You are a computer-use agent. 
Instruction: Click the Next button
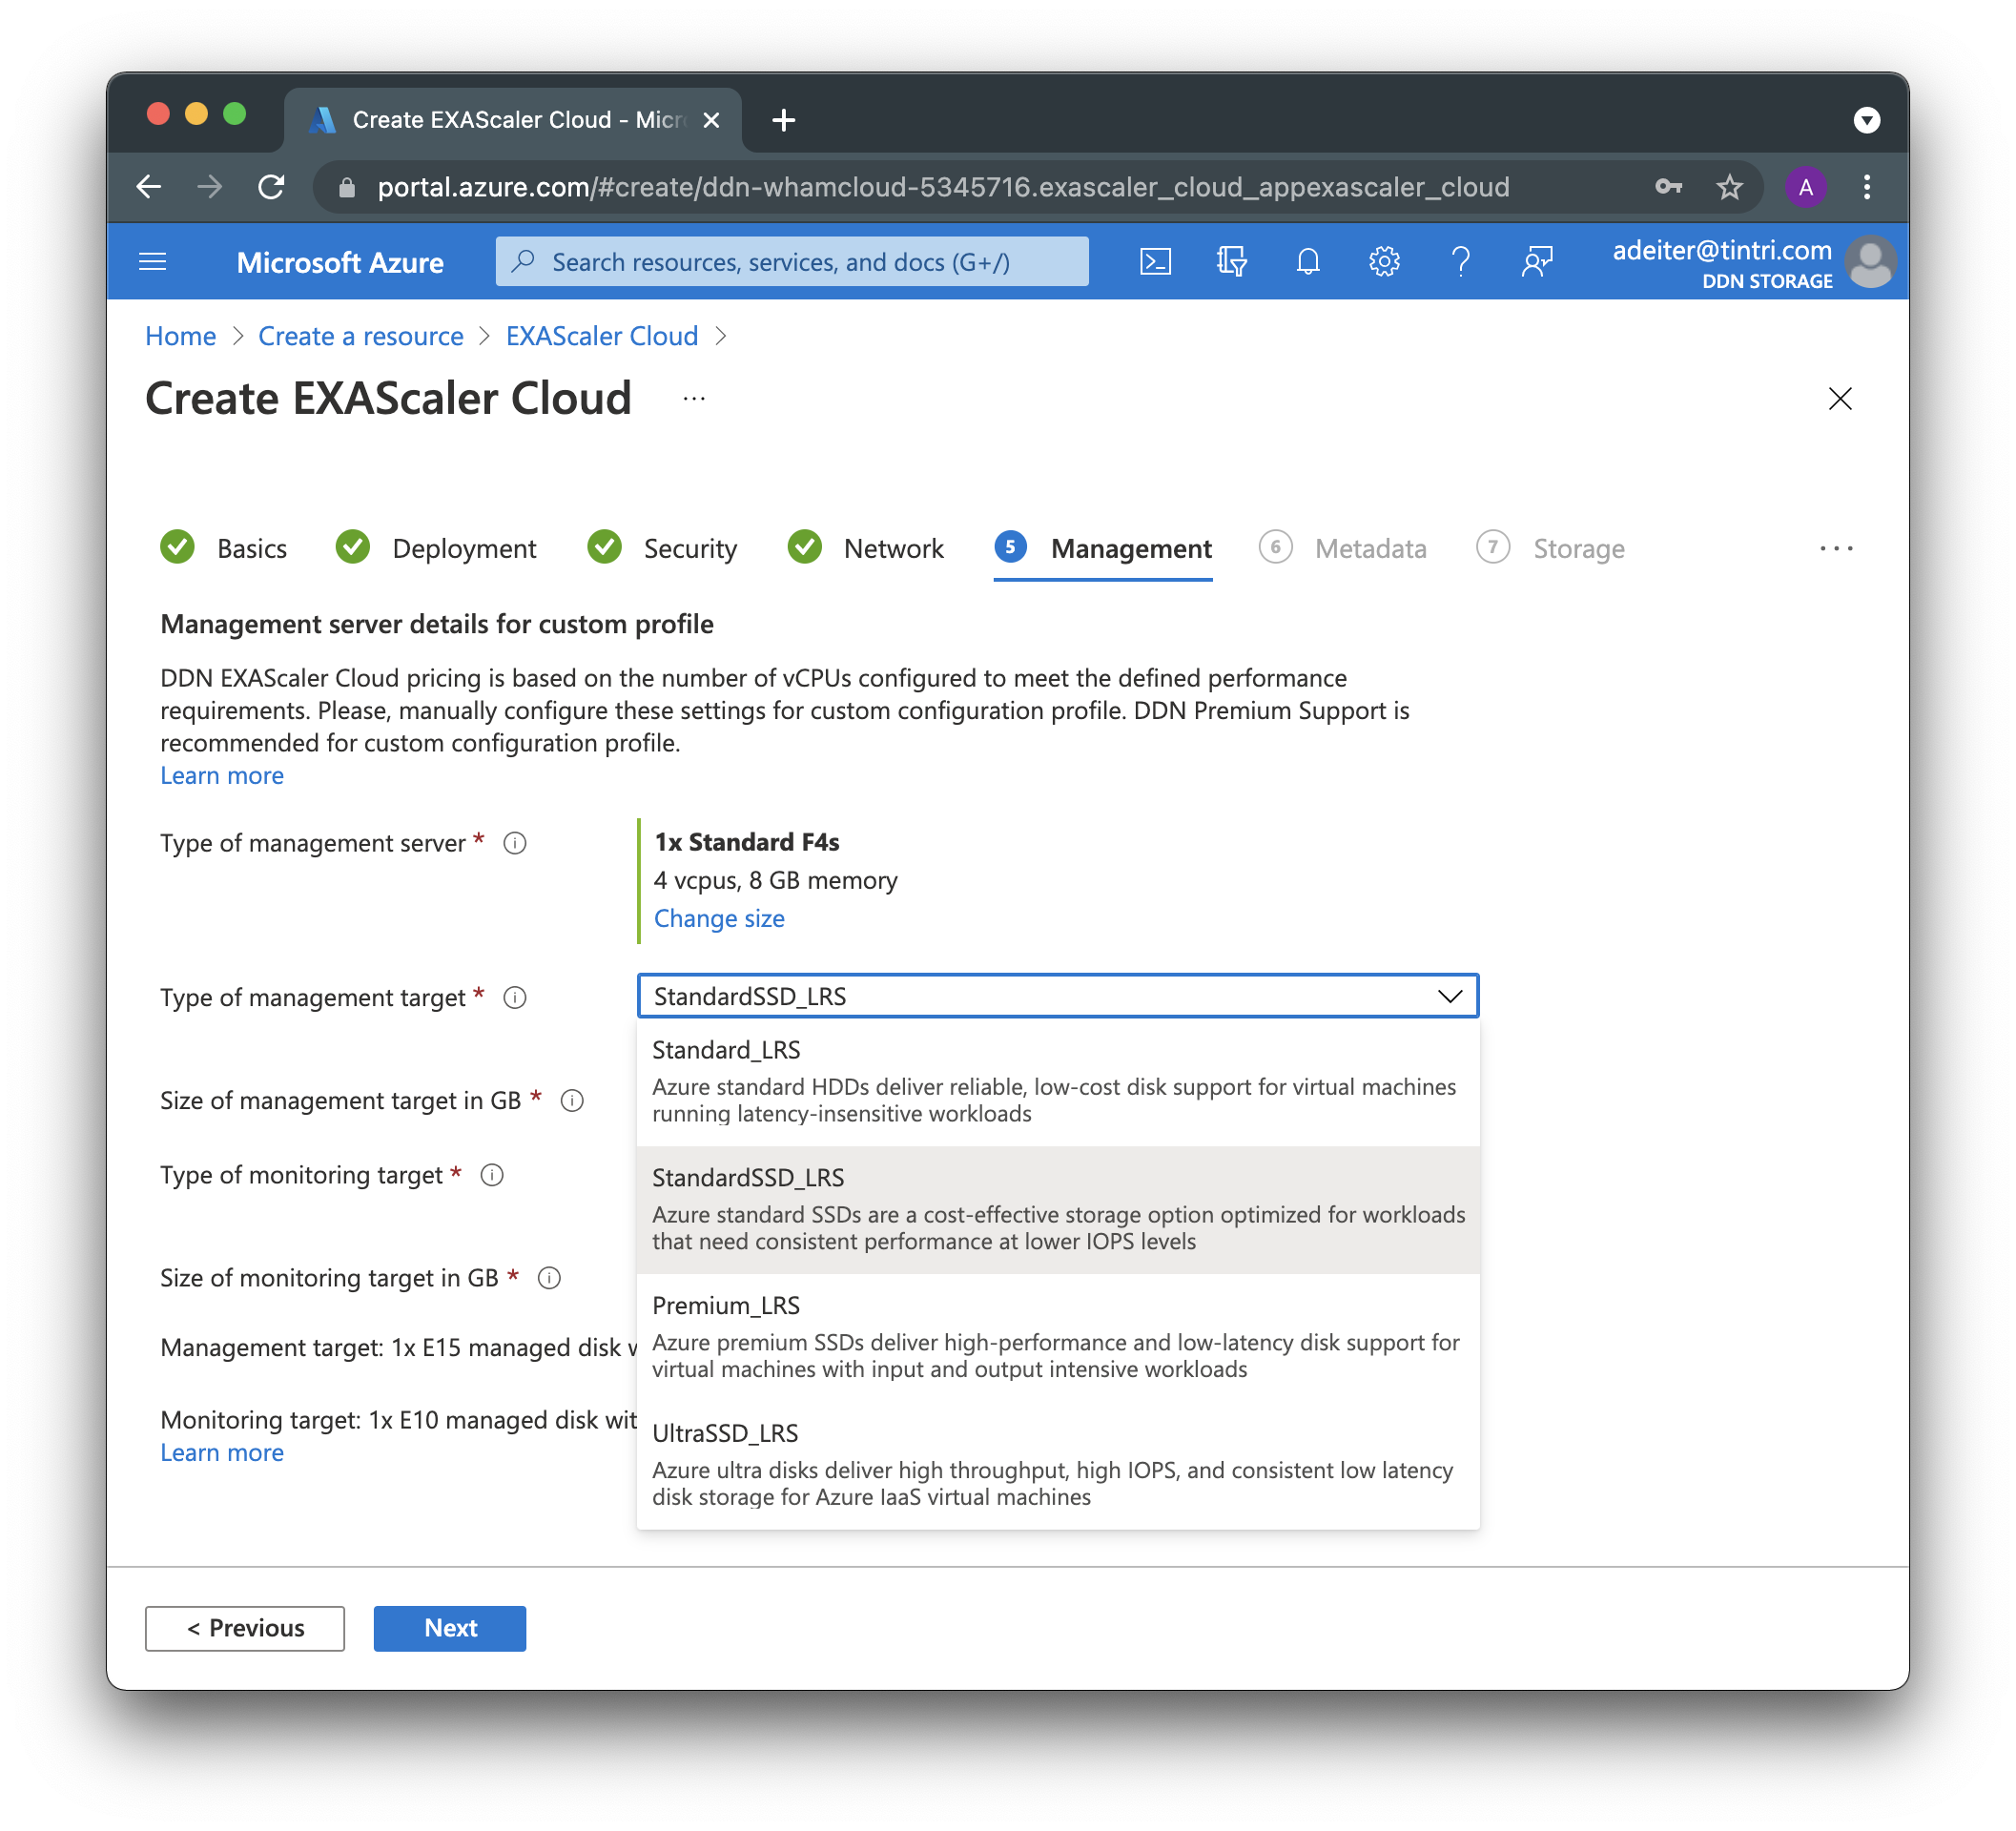point(449,1628)
